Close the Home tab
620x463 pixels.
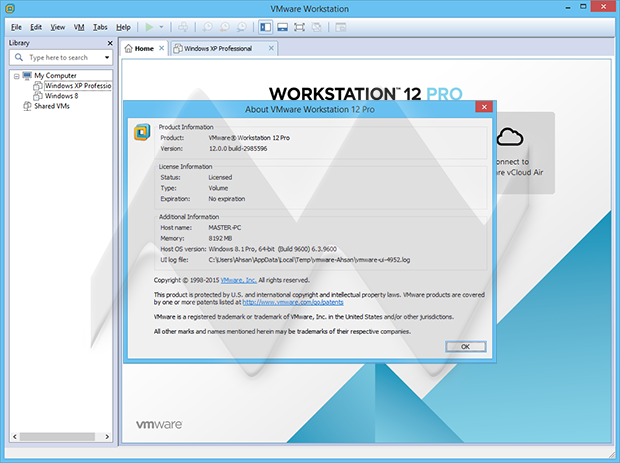point(161,48)
